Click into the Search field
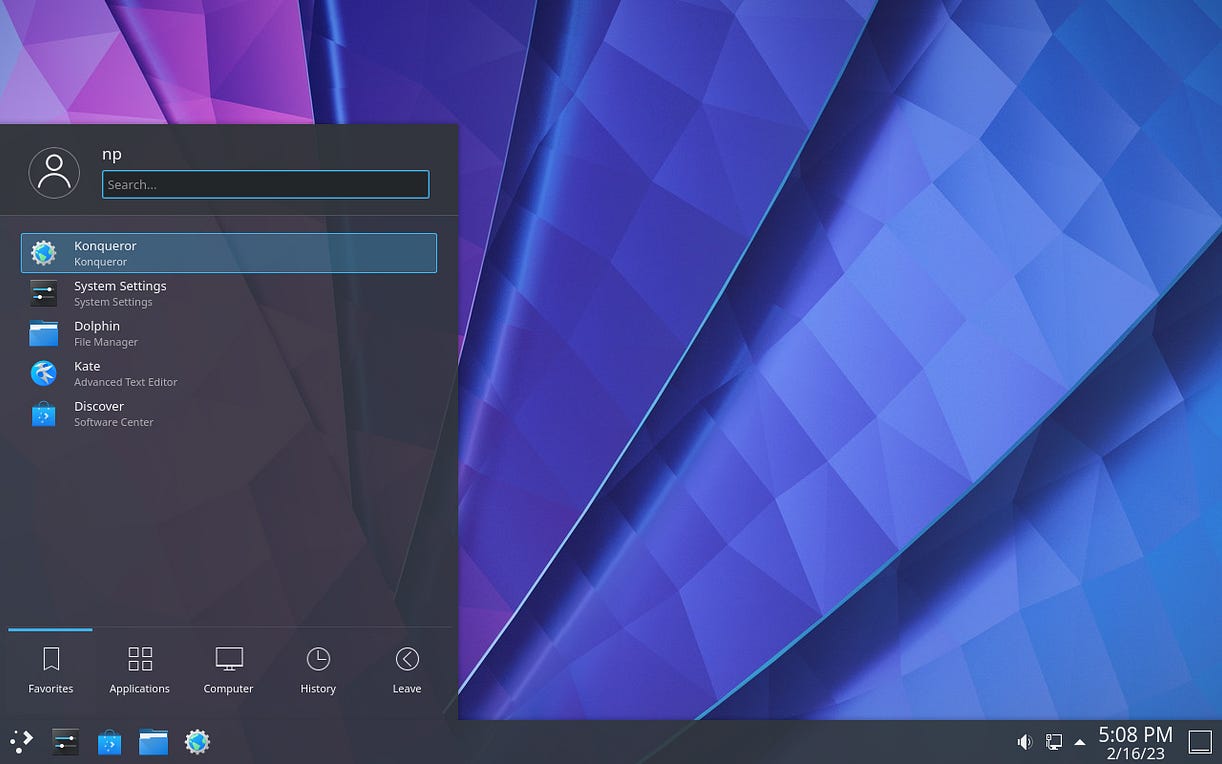This screenshot has height=764, width=1222. pos(266,184)
